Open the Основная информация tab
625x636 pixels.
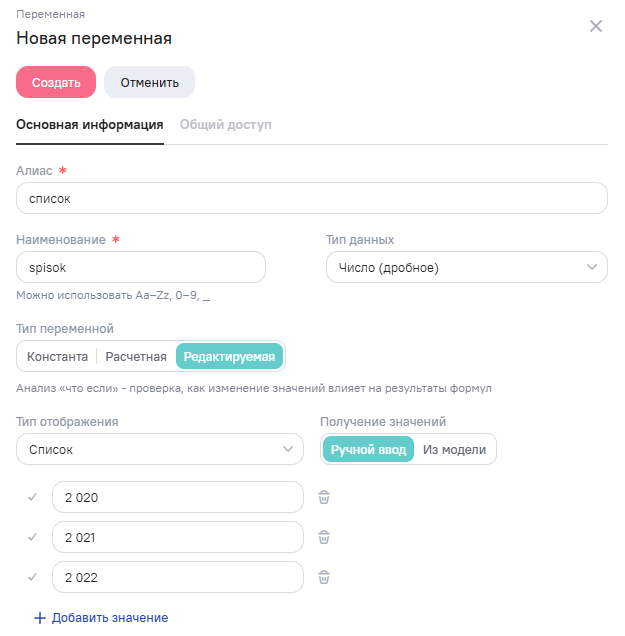[x=90, y=125]
